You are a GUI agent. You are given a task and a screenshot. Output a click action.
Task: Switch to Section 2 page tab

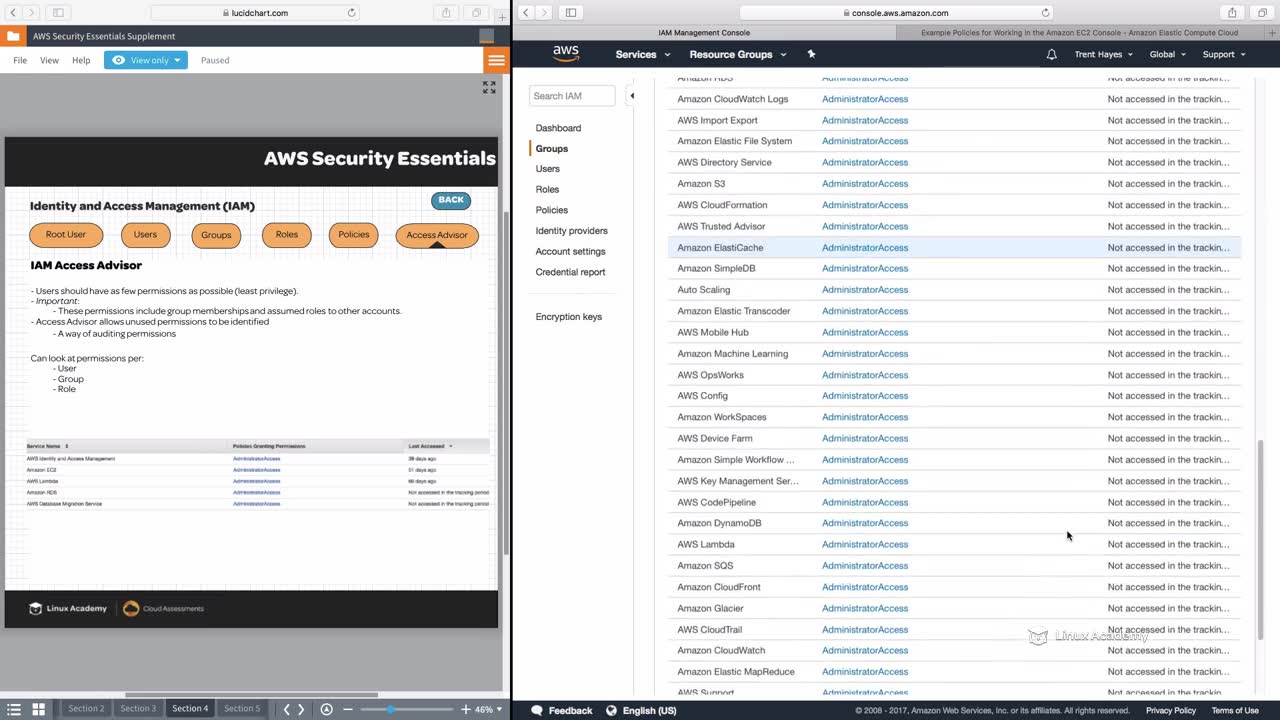pos(86,708)
